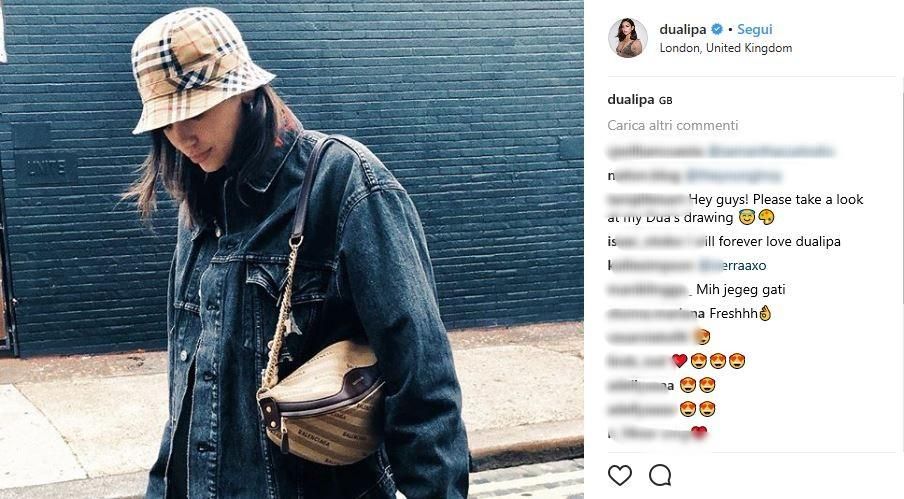Screen dimensions: 904x499
Task: Open the blue mention in the second comment
Action: click(x=732, y=175)
